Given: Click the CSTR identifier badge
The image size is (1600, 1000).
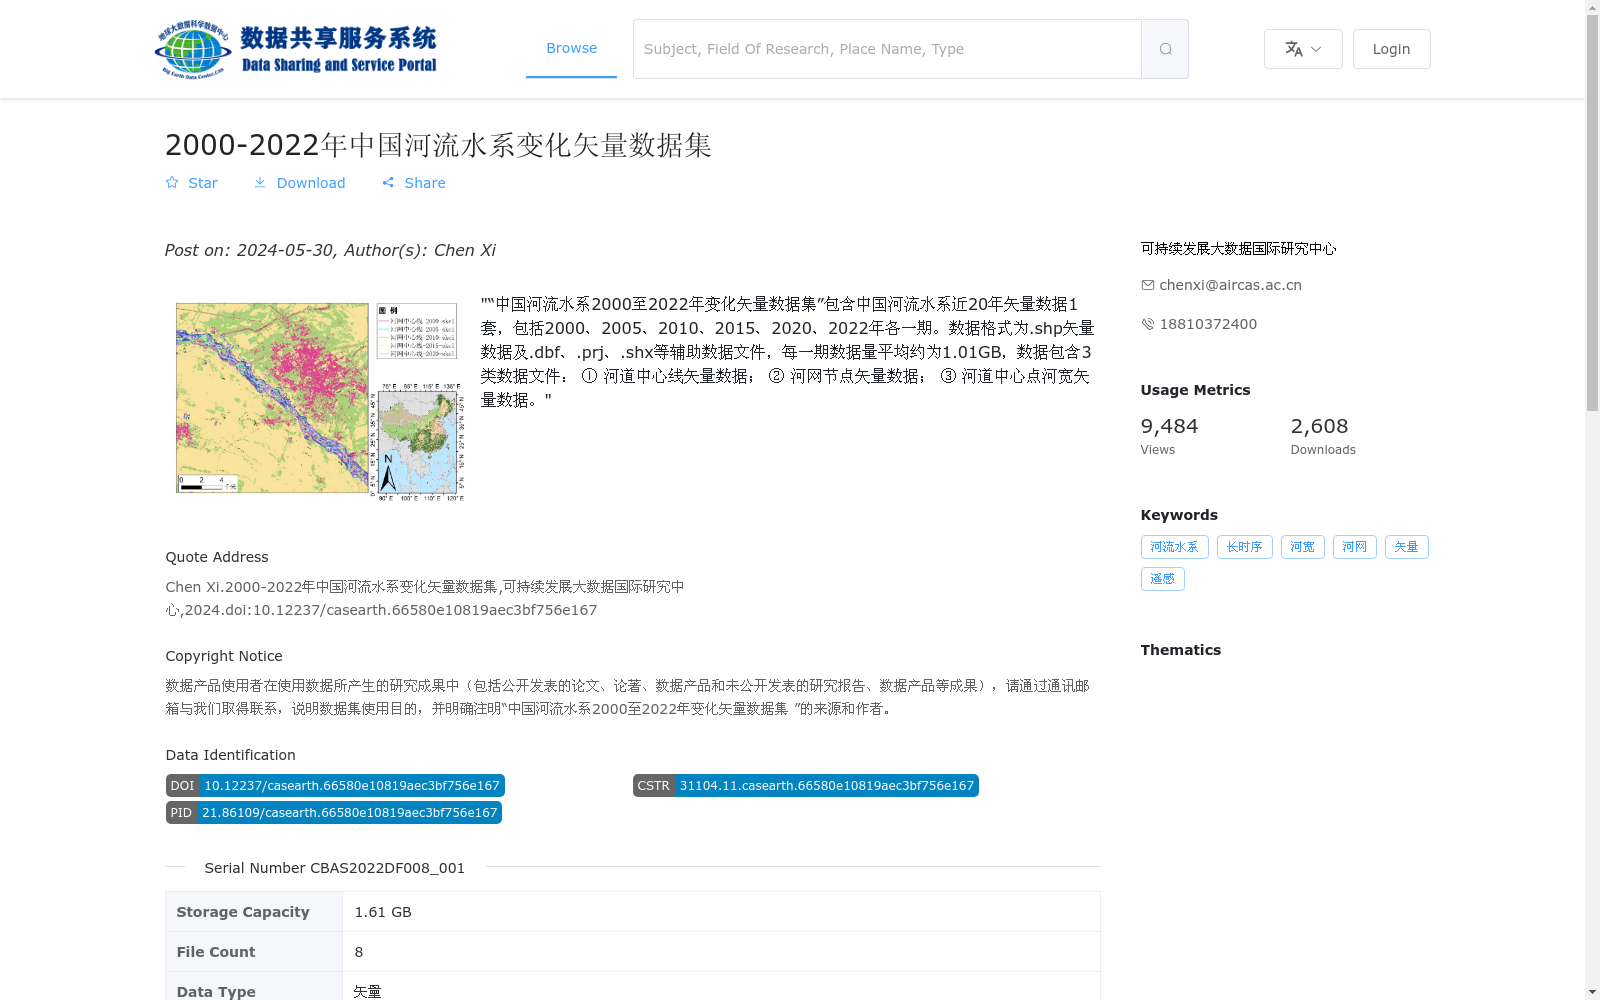Looking at the screenshot, I should click(x=805, y=786).
